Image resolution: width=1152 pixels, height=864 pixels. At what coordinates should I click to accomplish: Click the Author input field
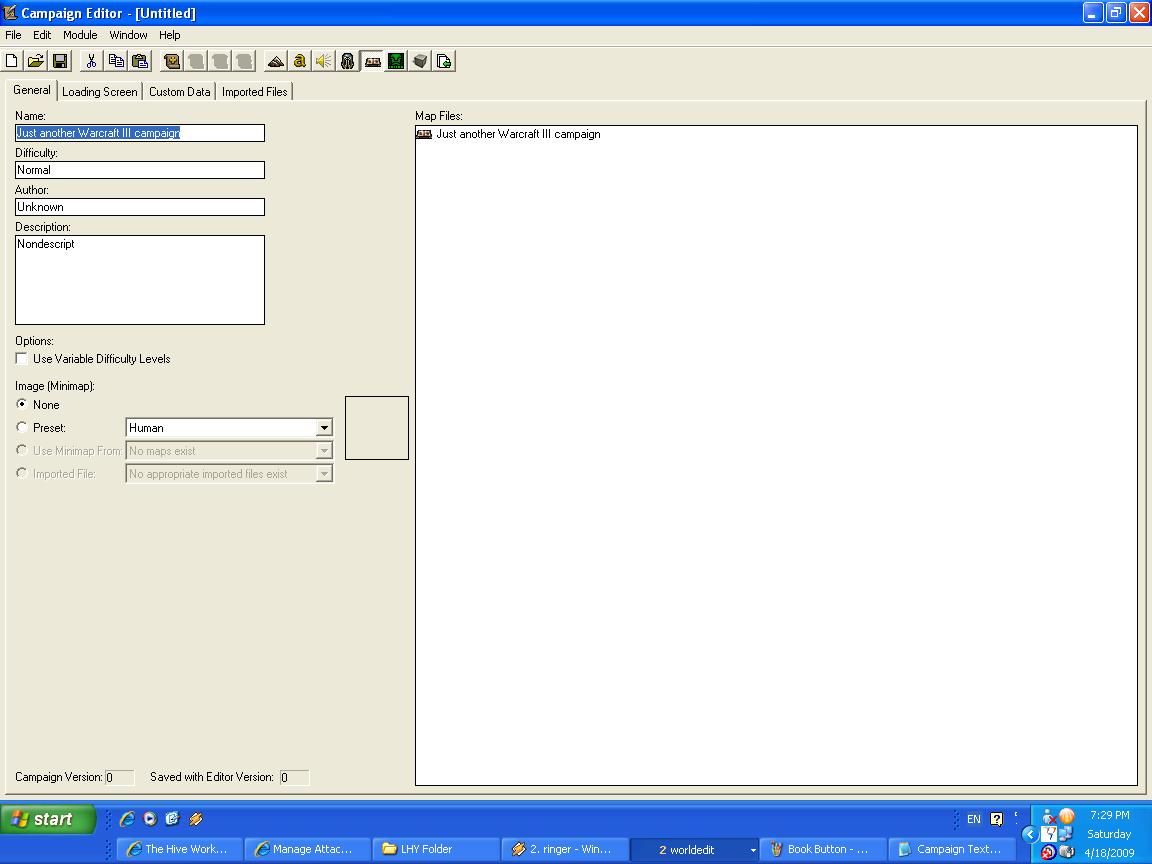140,207
